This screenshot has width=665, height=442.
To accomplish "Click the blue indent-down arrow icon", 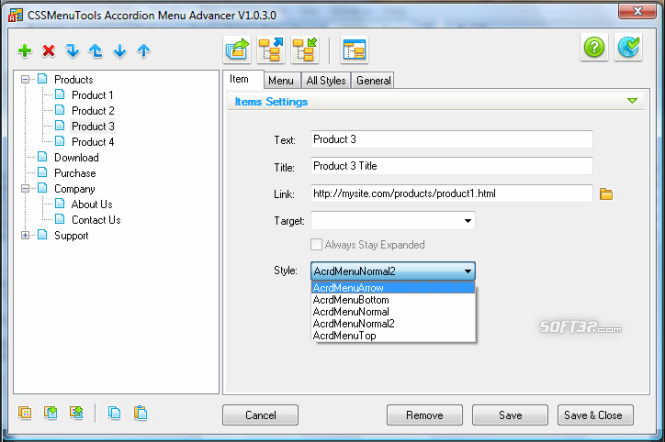I will (73, 51).
